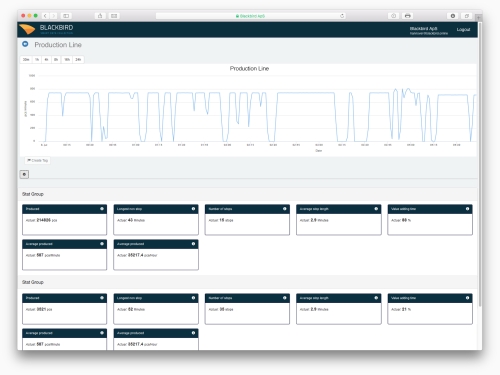Select the 4h time range button

[46, 59]
